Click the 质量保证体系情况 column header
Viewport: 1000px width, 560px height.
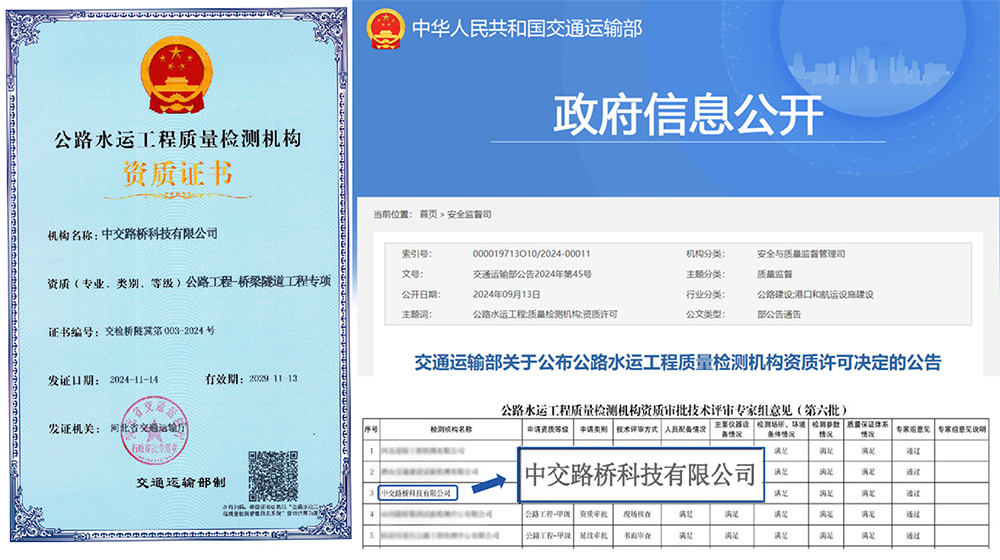click(867, 429)
